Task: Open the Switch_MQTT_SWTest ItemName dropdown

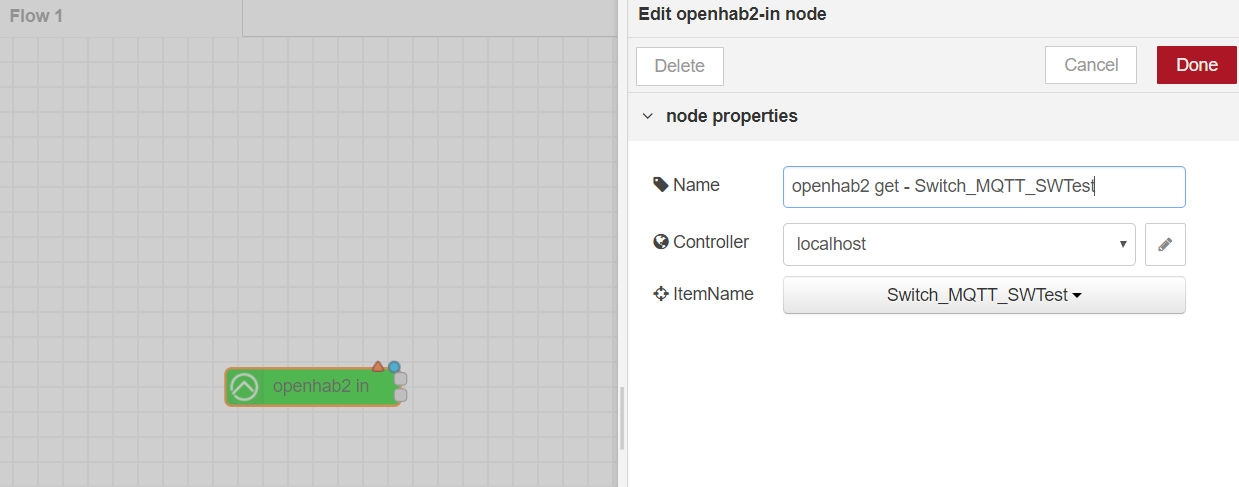Action: (x=983, y=295)
